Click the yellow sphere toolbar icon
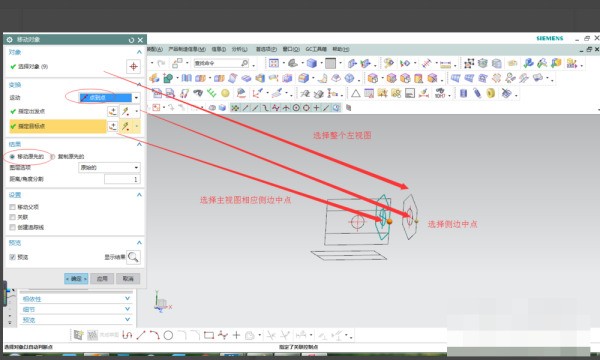The height and width of the screenshot is (360, 600). click(225, 93)
